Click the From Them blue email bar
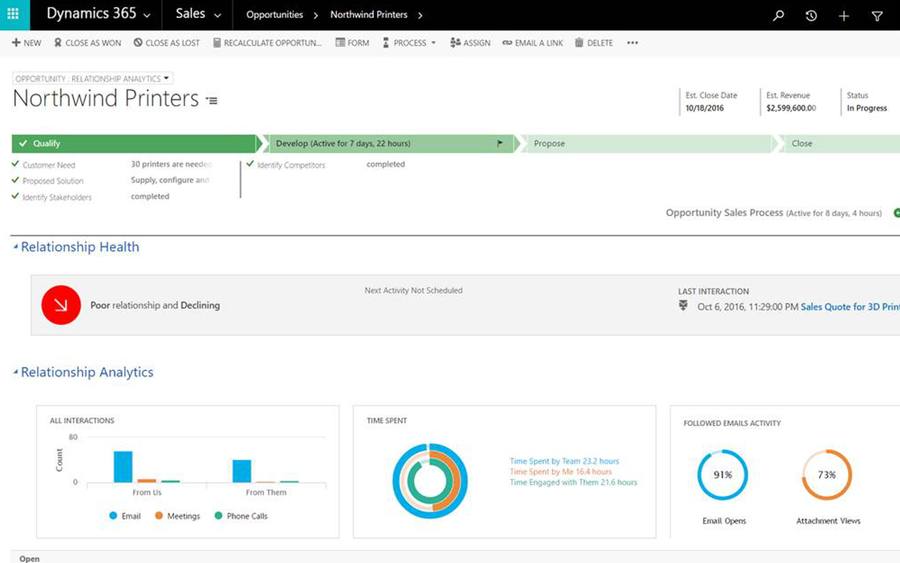Viewport: 900px width, 563px height. pos(242,471)
